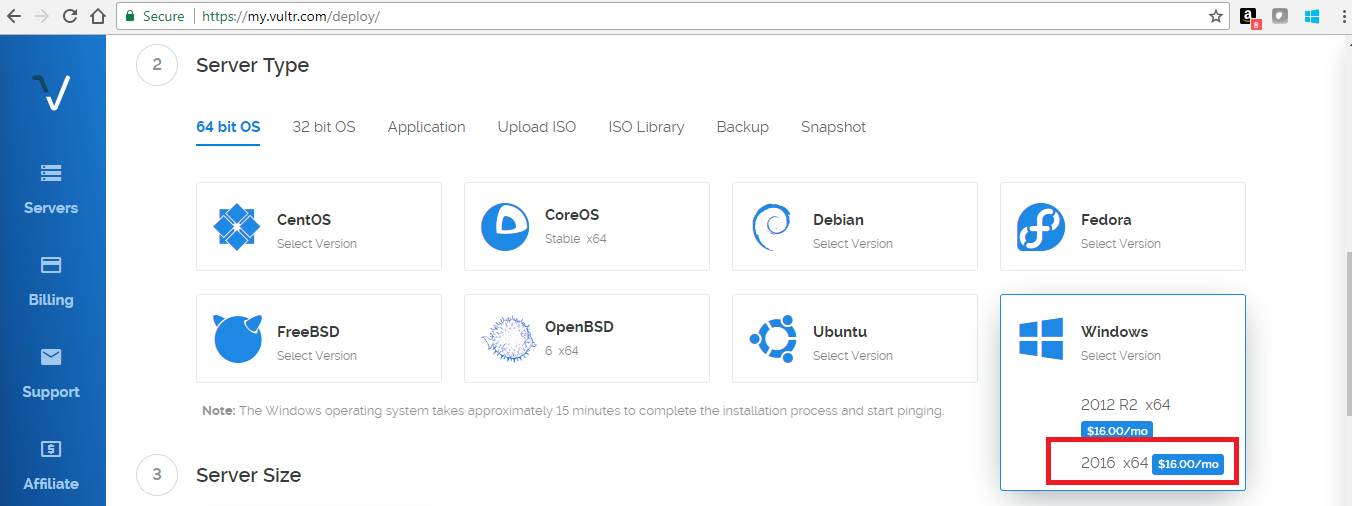Viewport: 1352px width, 506px height.
Task: Expand Debian version selection
Action: click(855, 226)
